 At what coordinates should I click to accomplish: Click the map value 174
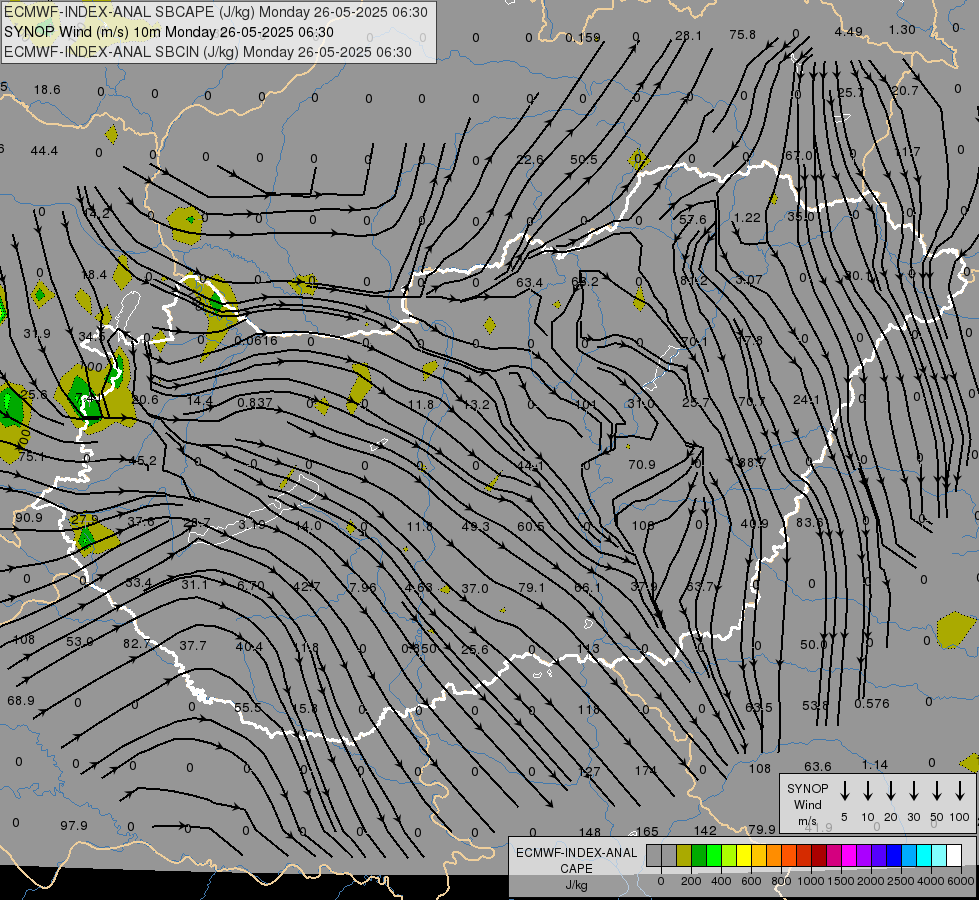[646, 770]
